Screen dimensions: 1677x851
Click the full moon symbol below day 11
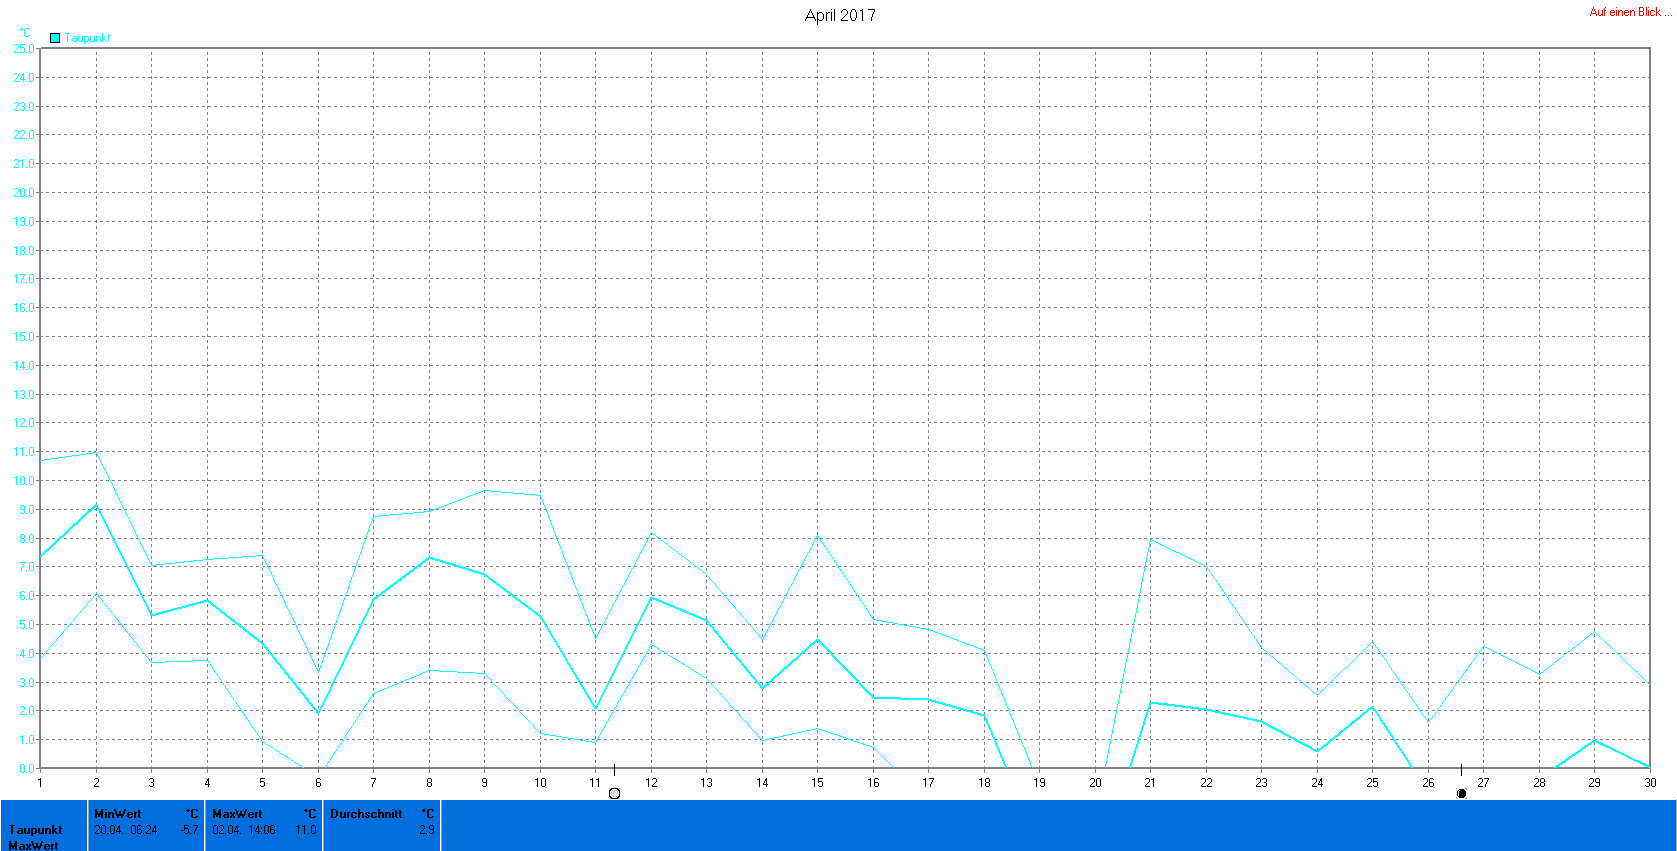click(614, 793)
